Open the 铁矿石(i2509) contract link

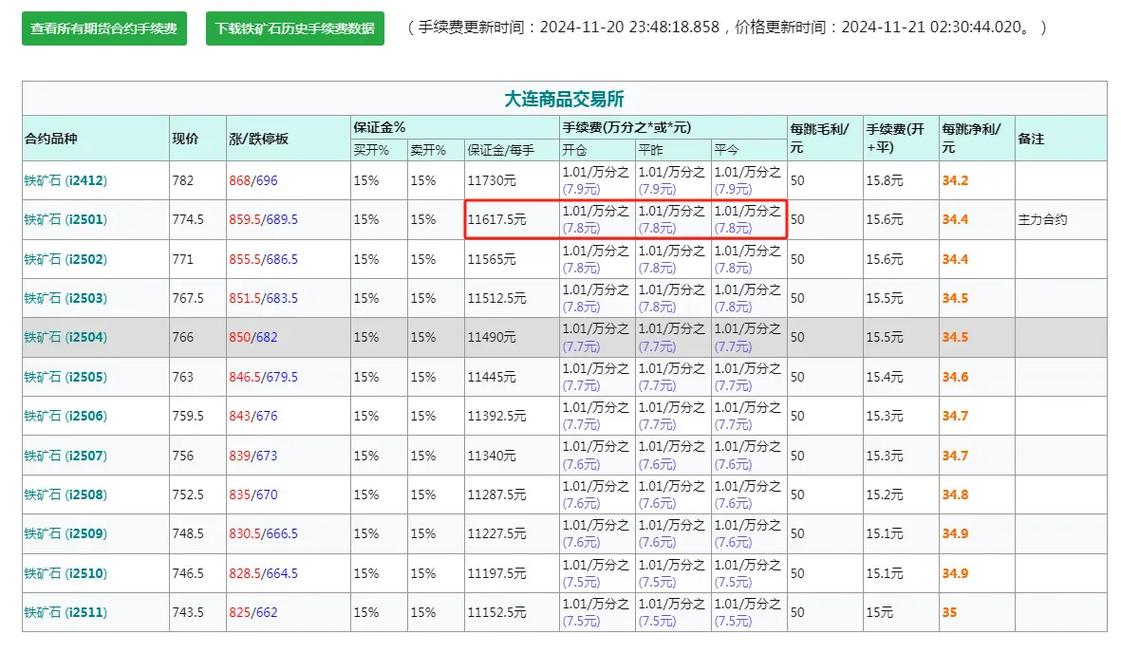[x=66, y=534]
